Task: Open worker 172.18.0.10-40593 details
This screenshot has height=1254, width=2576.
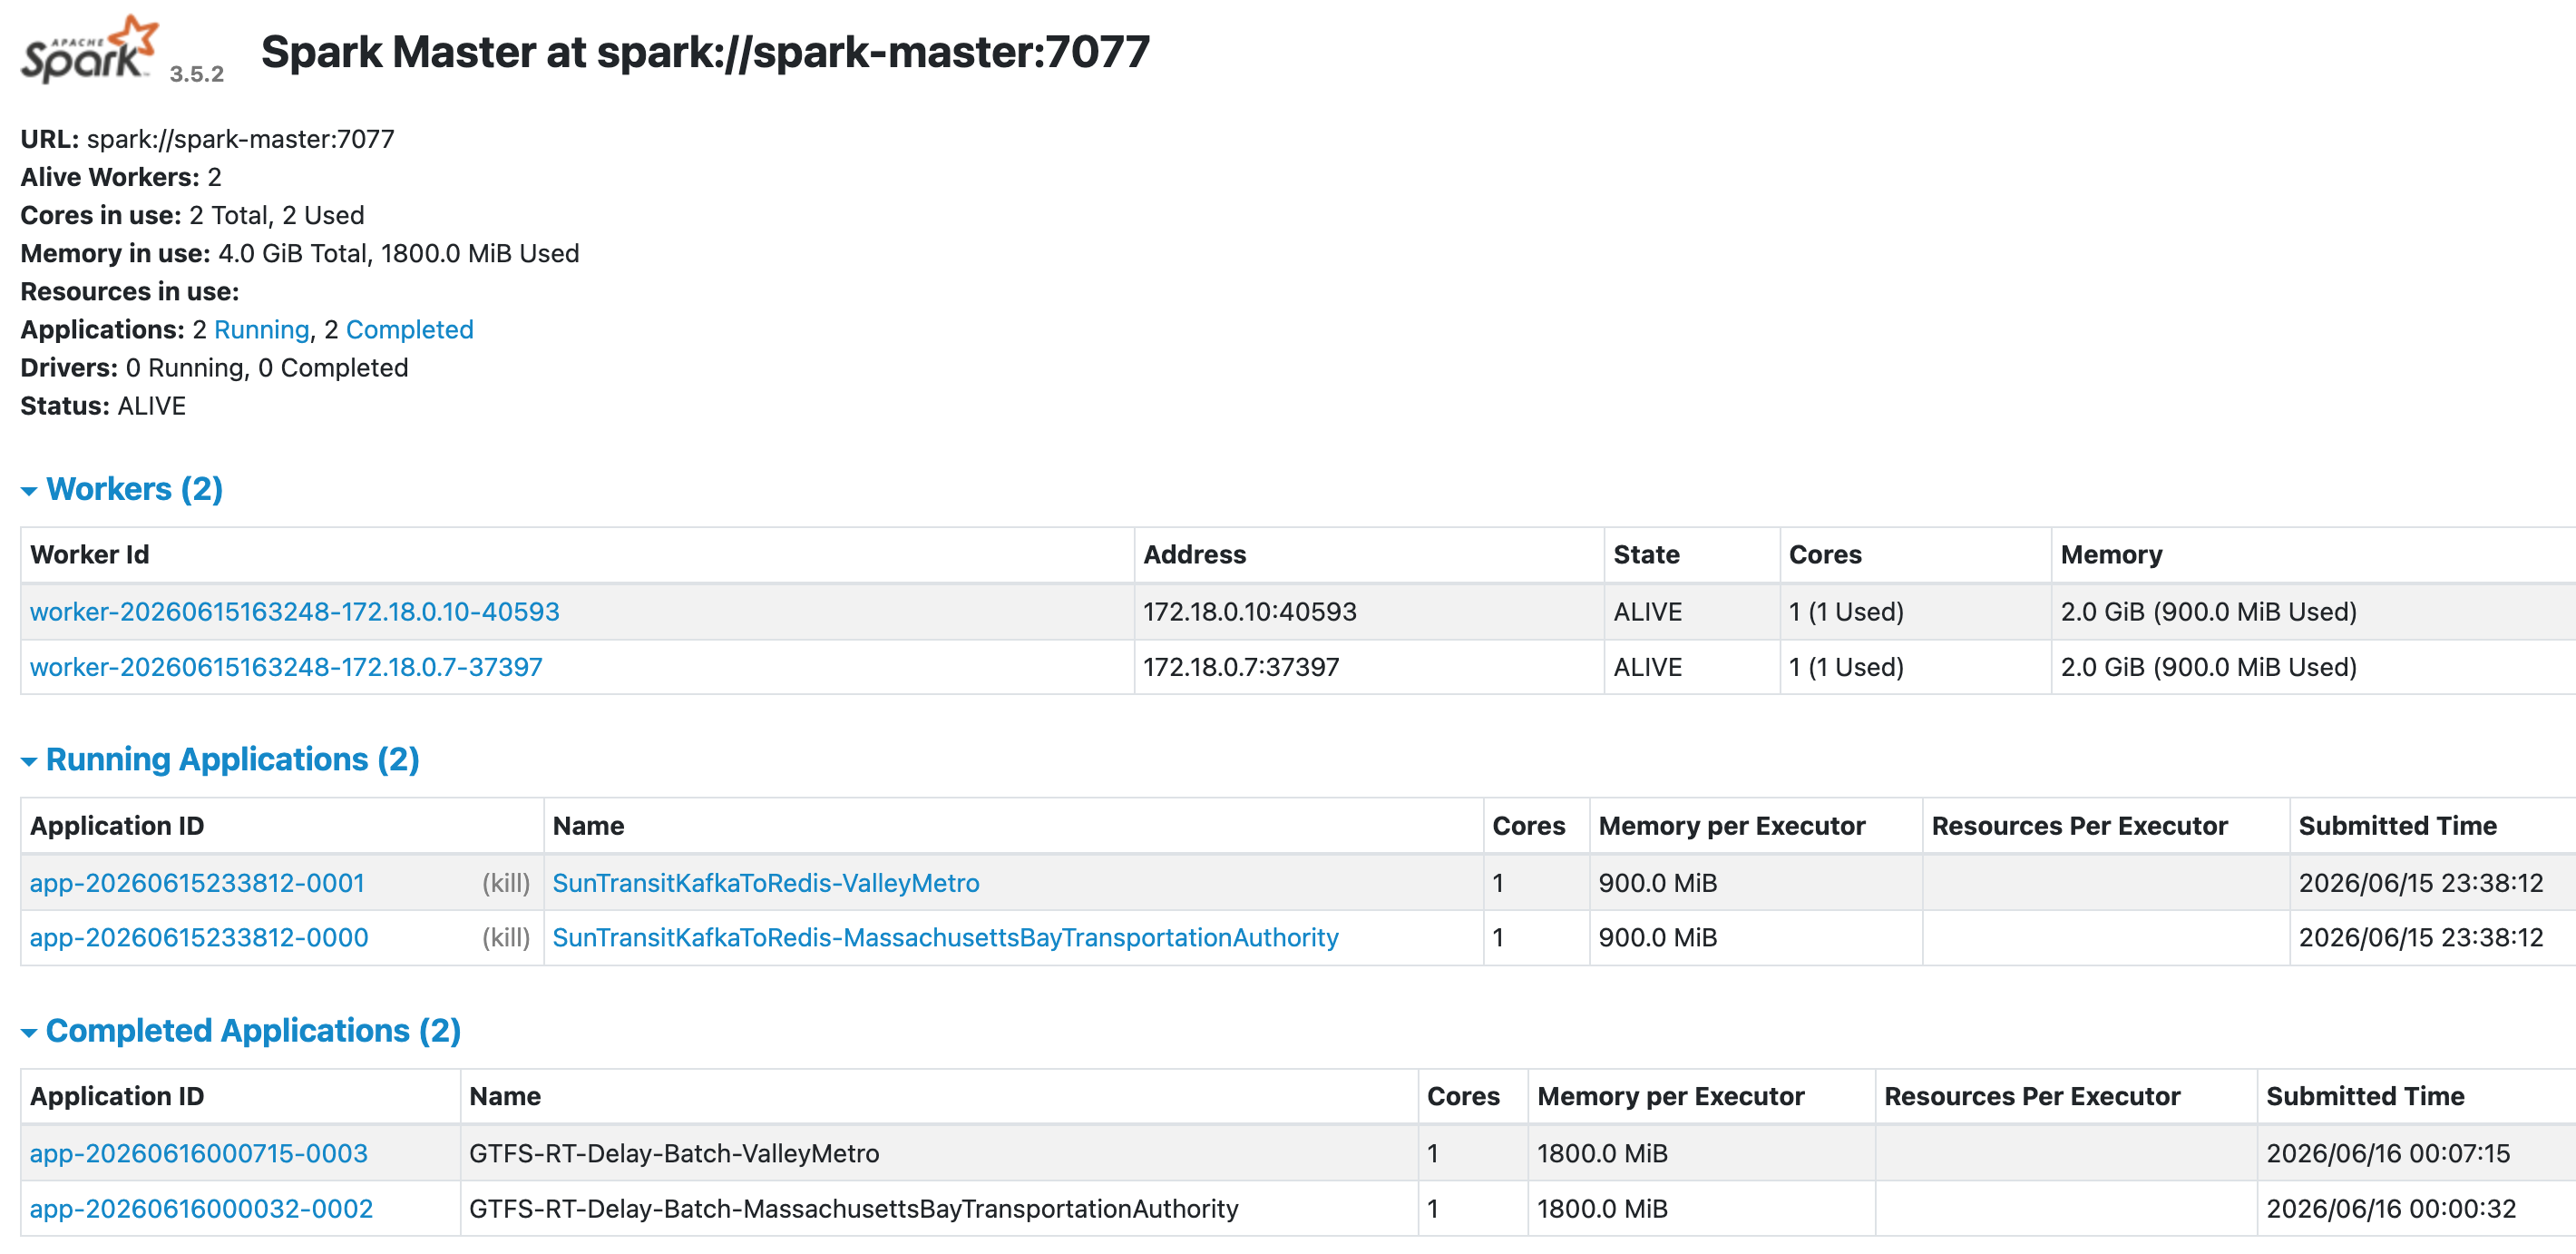Action: 295,611
